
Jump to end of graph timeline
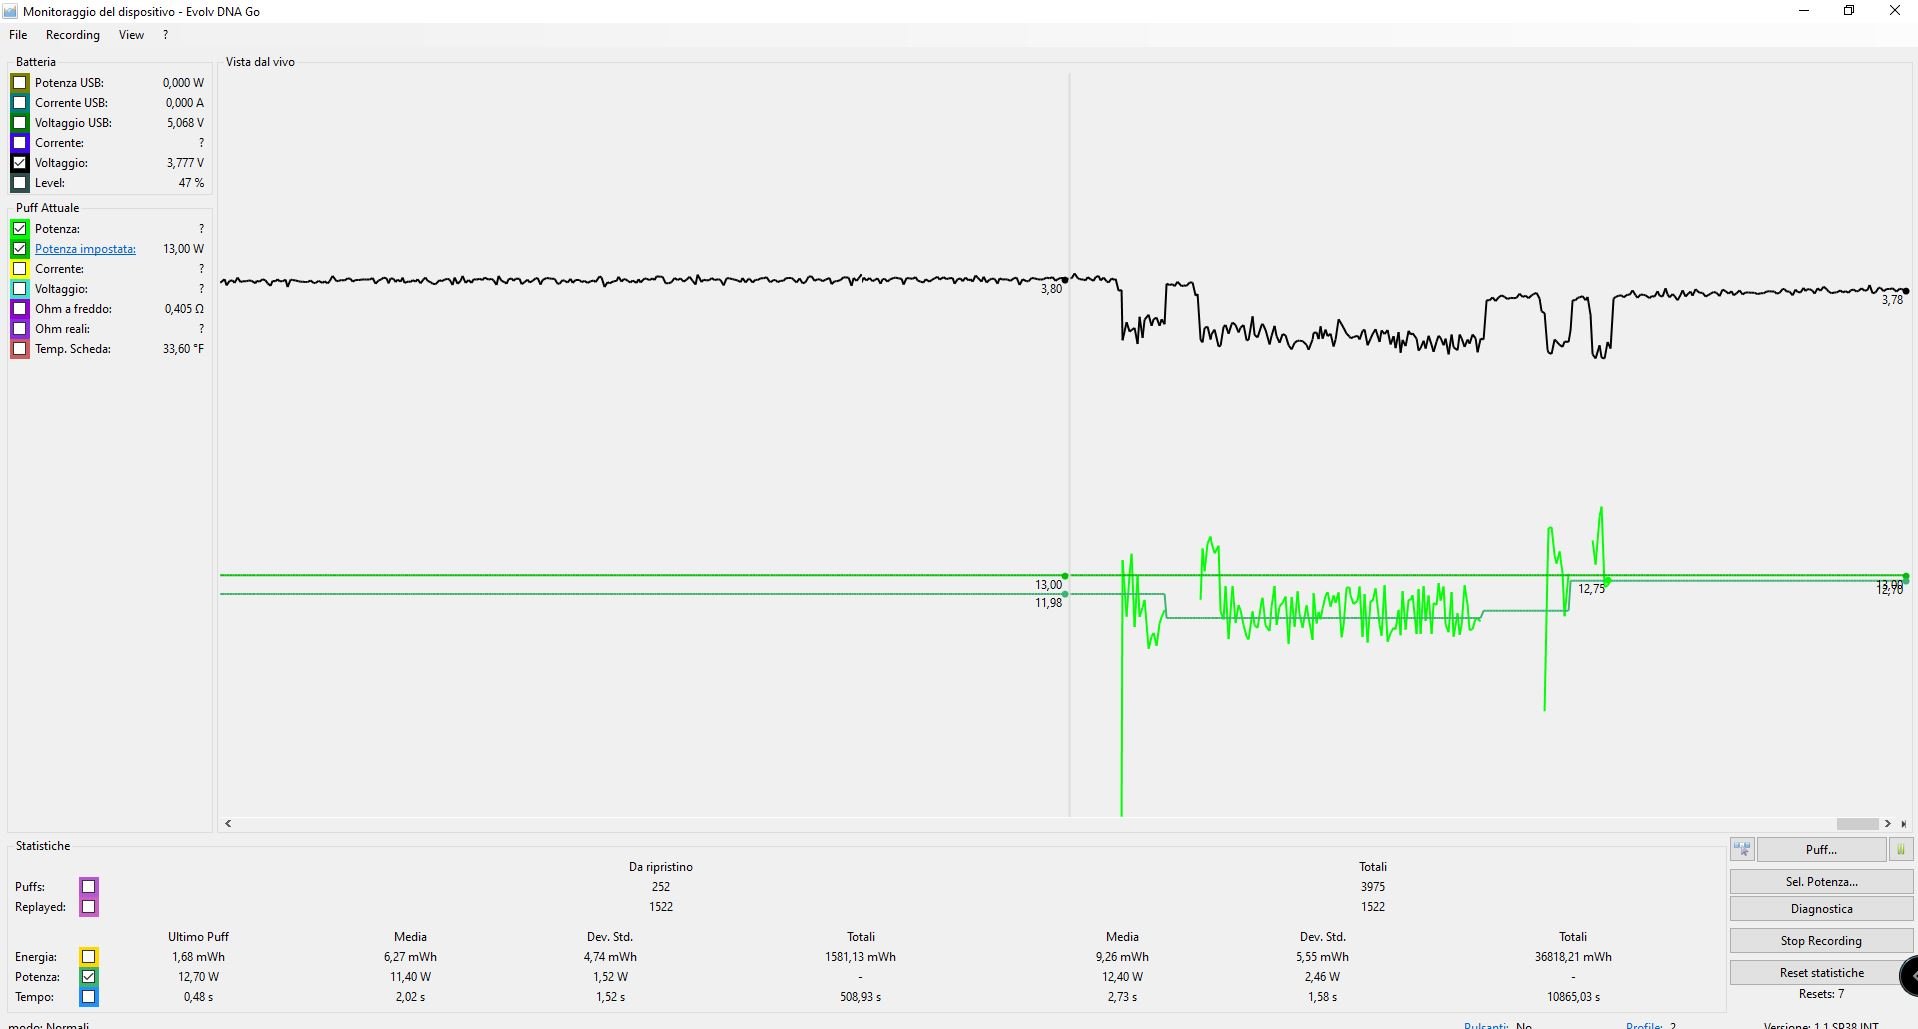point(1904,824)
